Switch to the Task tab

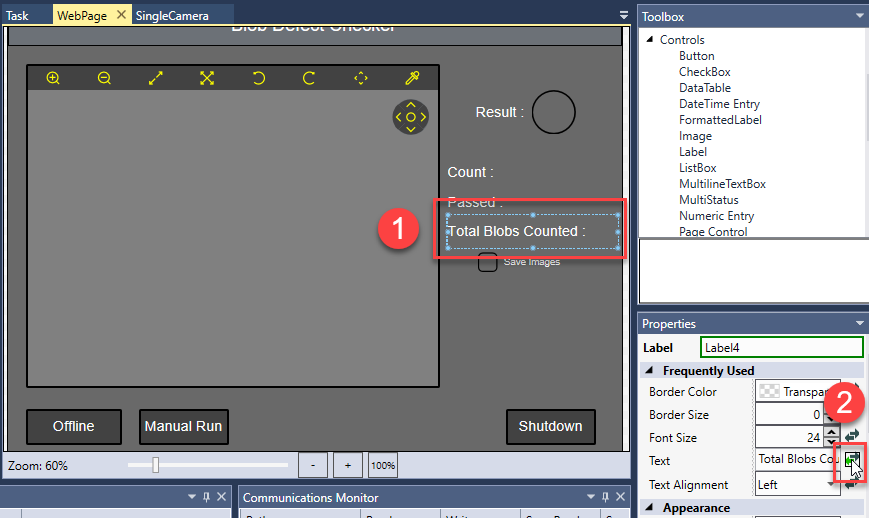click(x=18, y=16)
